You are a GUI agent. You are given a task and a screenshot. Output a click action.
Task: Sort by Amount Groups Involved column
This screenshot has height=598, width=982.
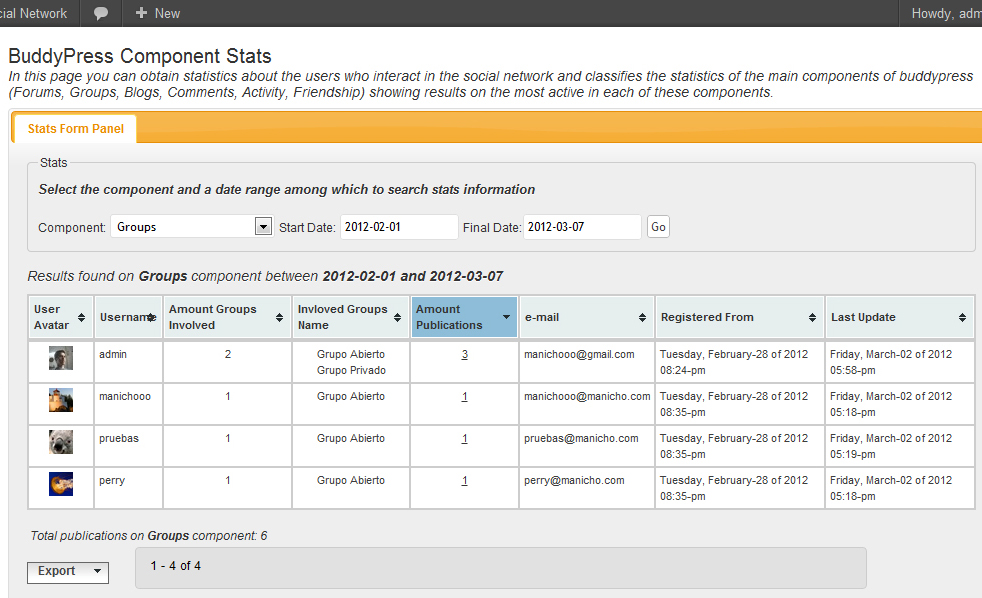227,317
